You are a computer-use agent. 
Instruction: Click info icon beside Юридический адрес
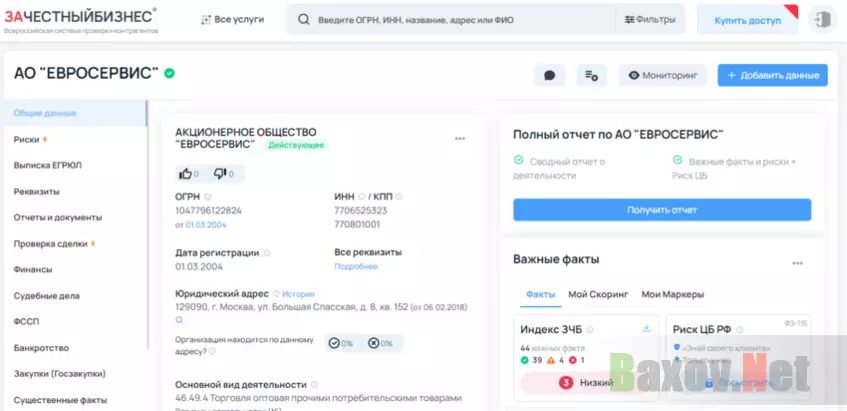coord(276,294)
